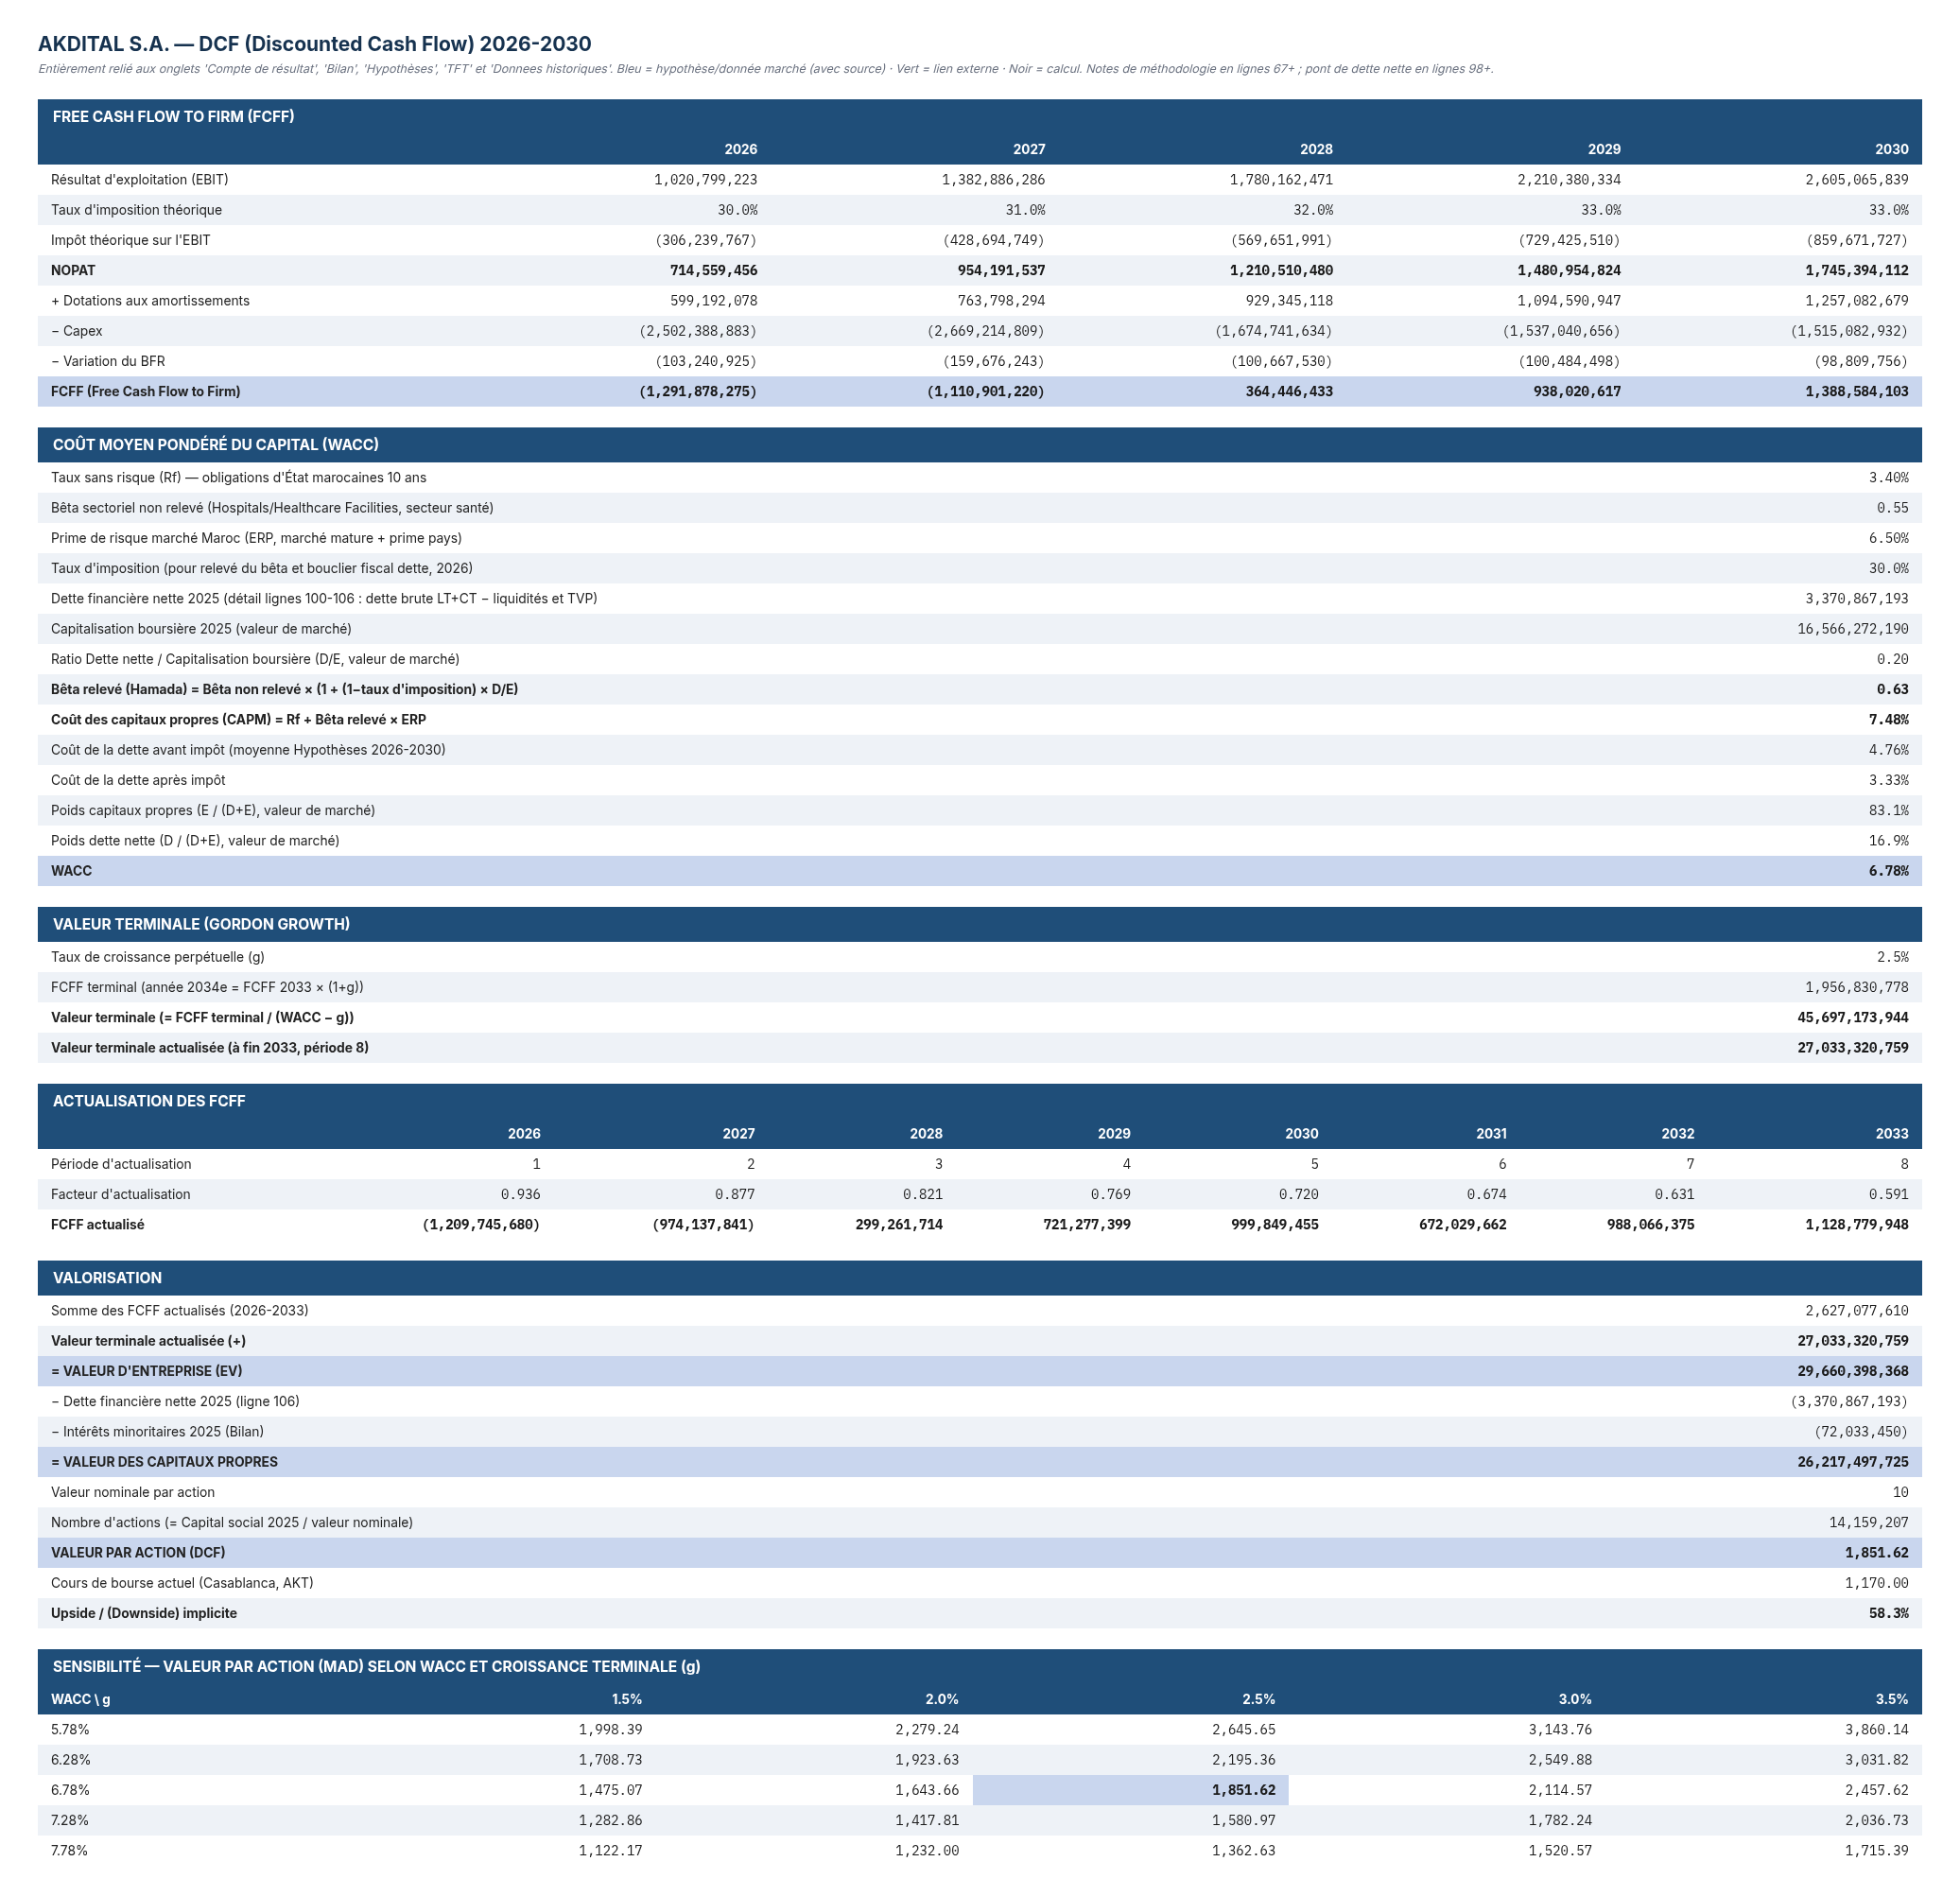The width and height of the screenshot is (1960, 1879).
Task: Select risk-free rate value "3.40%"
Action: [x=1888, y=478]
